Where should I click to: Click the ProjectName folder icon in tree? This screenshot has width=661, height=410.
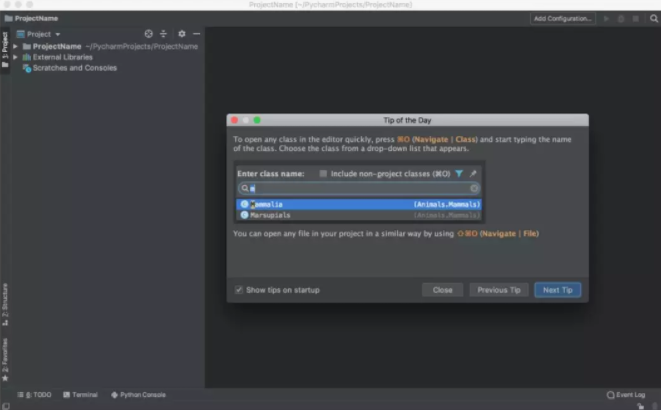tap(27, 46)
